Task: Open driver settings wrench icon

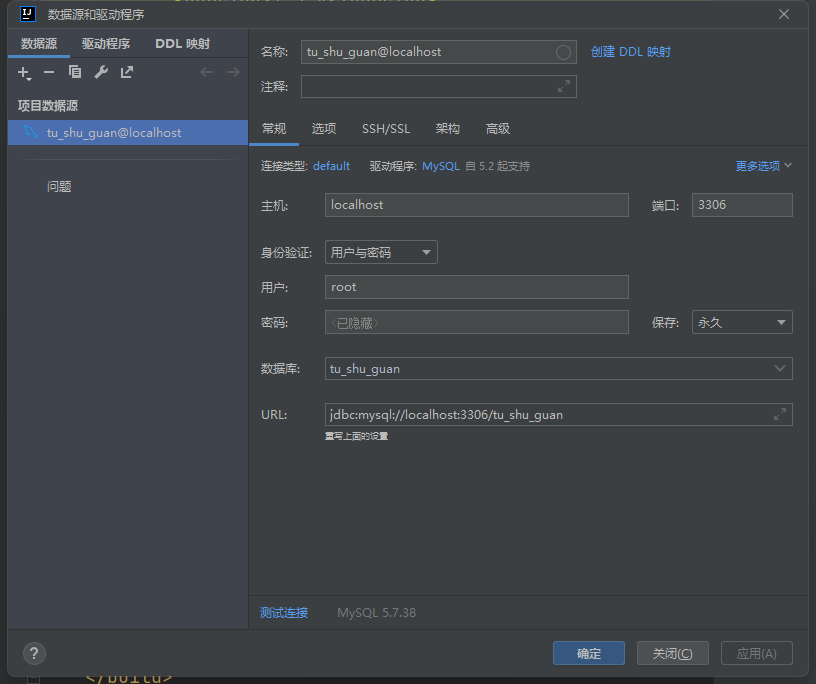Action: (101, 72)
